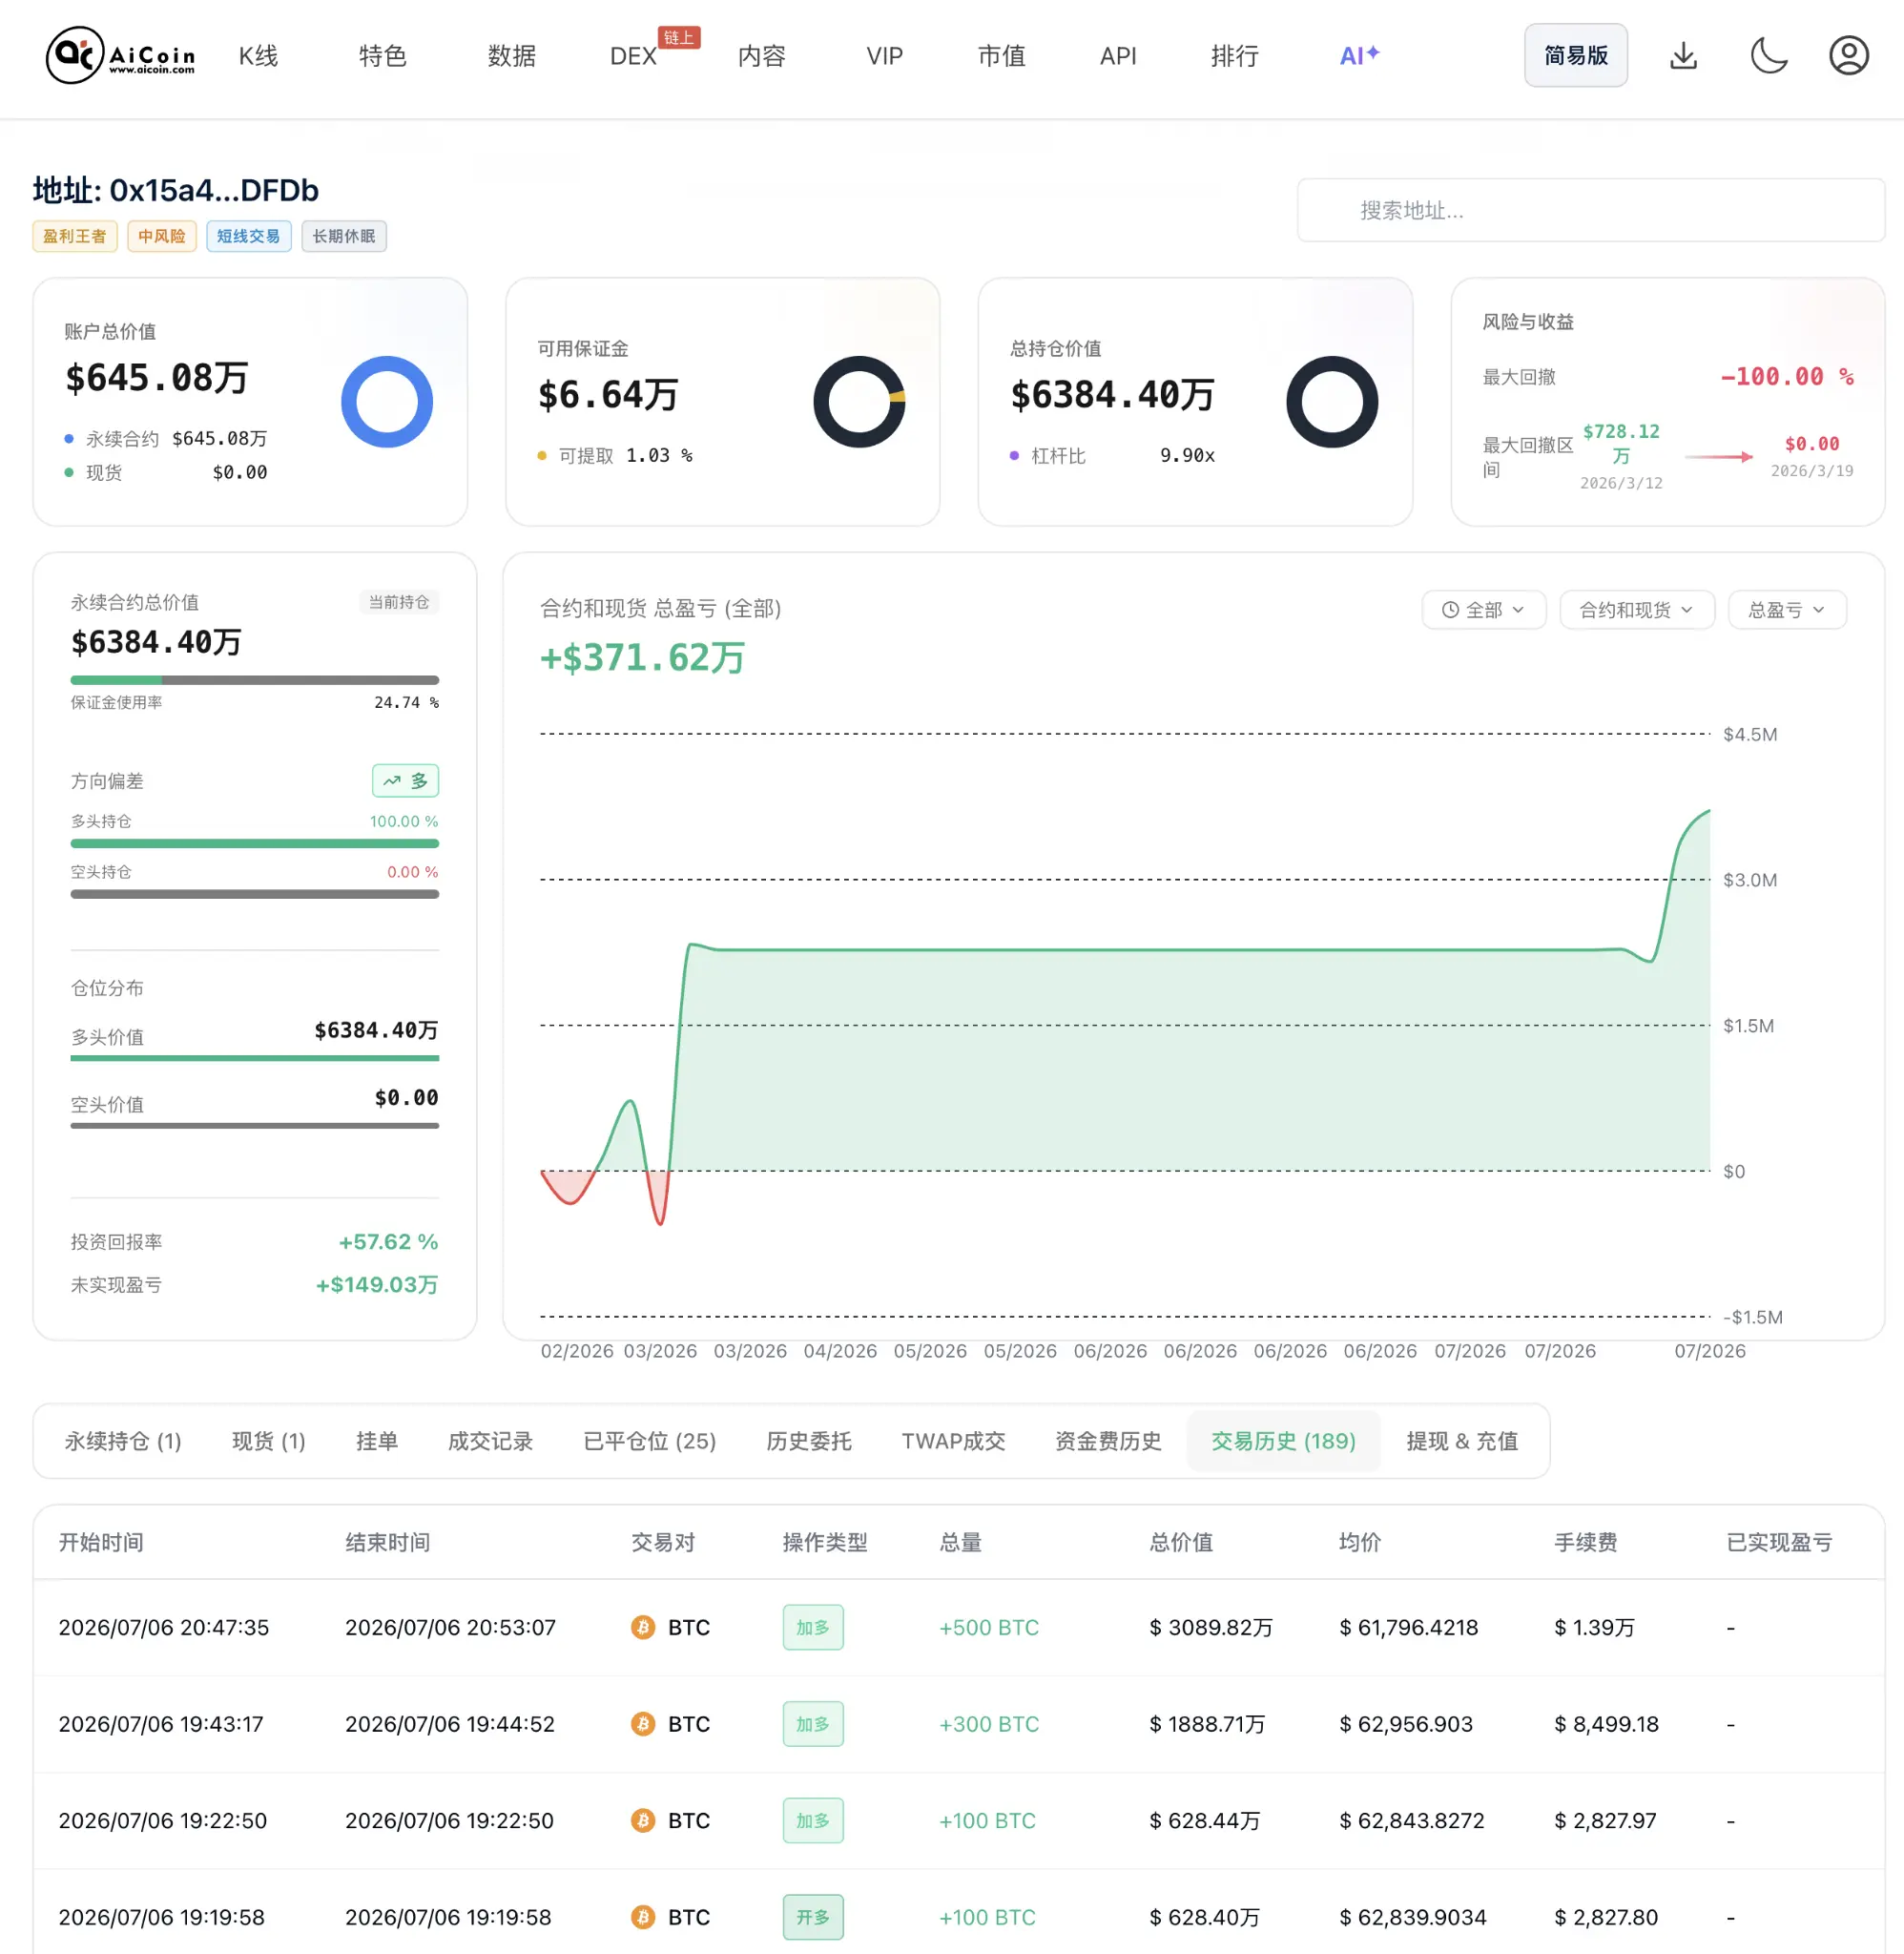Open the 特色 menu

[382, 56]
